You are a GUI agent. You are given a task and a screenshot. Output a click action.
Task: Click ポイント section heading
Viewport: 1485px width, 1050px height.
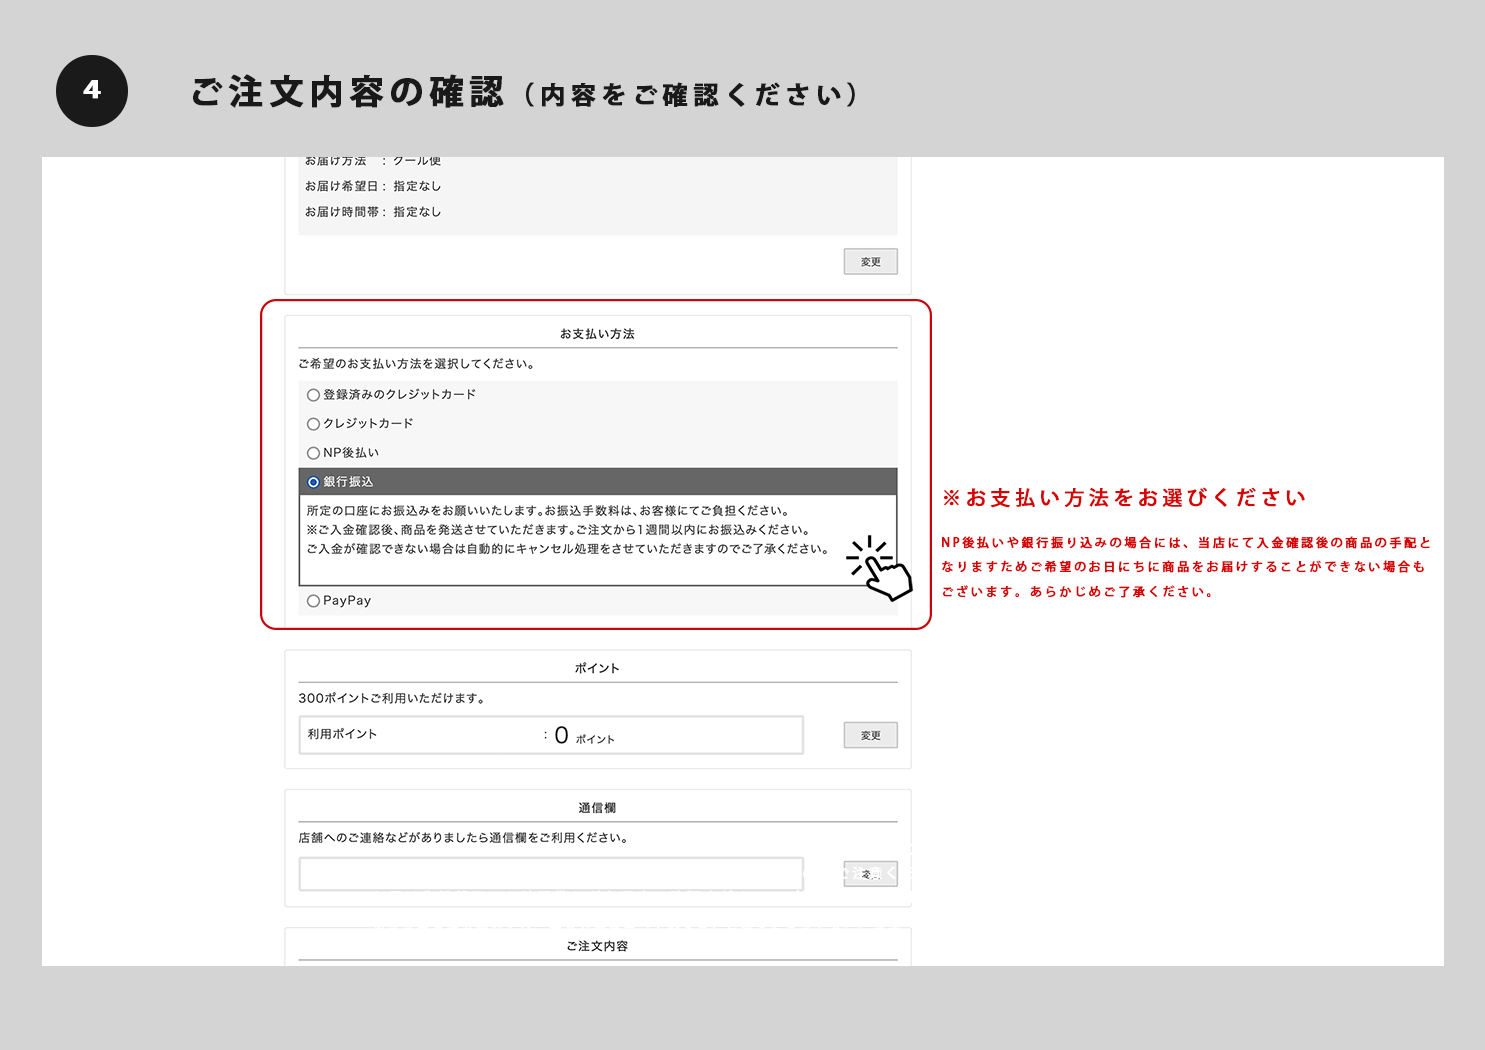[598, 668]
